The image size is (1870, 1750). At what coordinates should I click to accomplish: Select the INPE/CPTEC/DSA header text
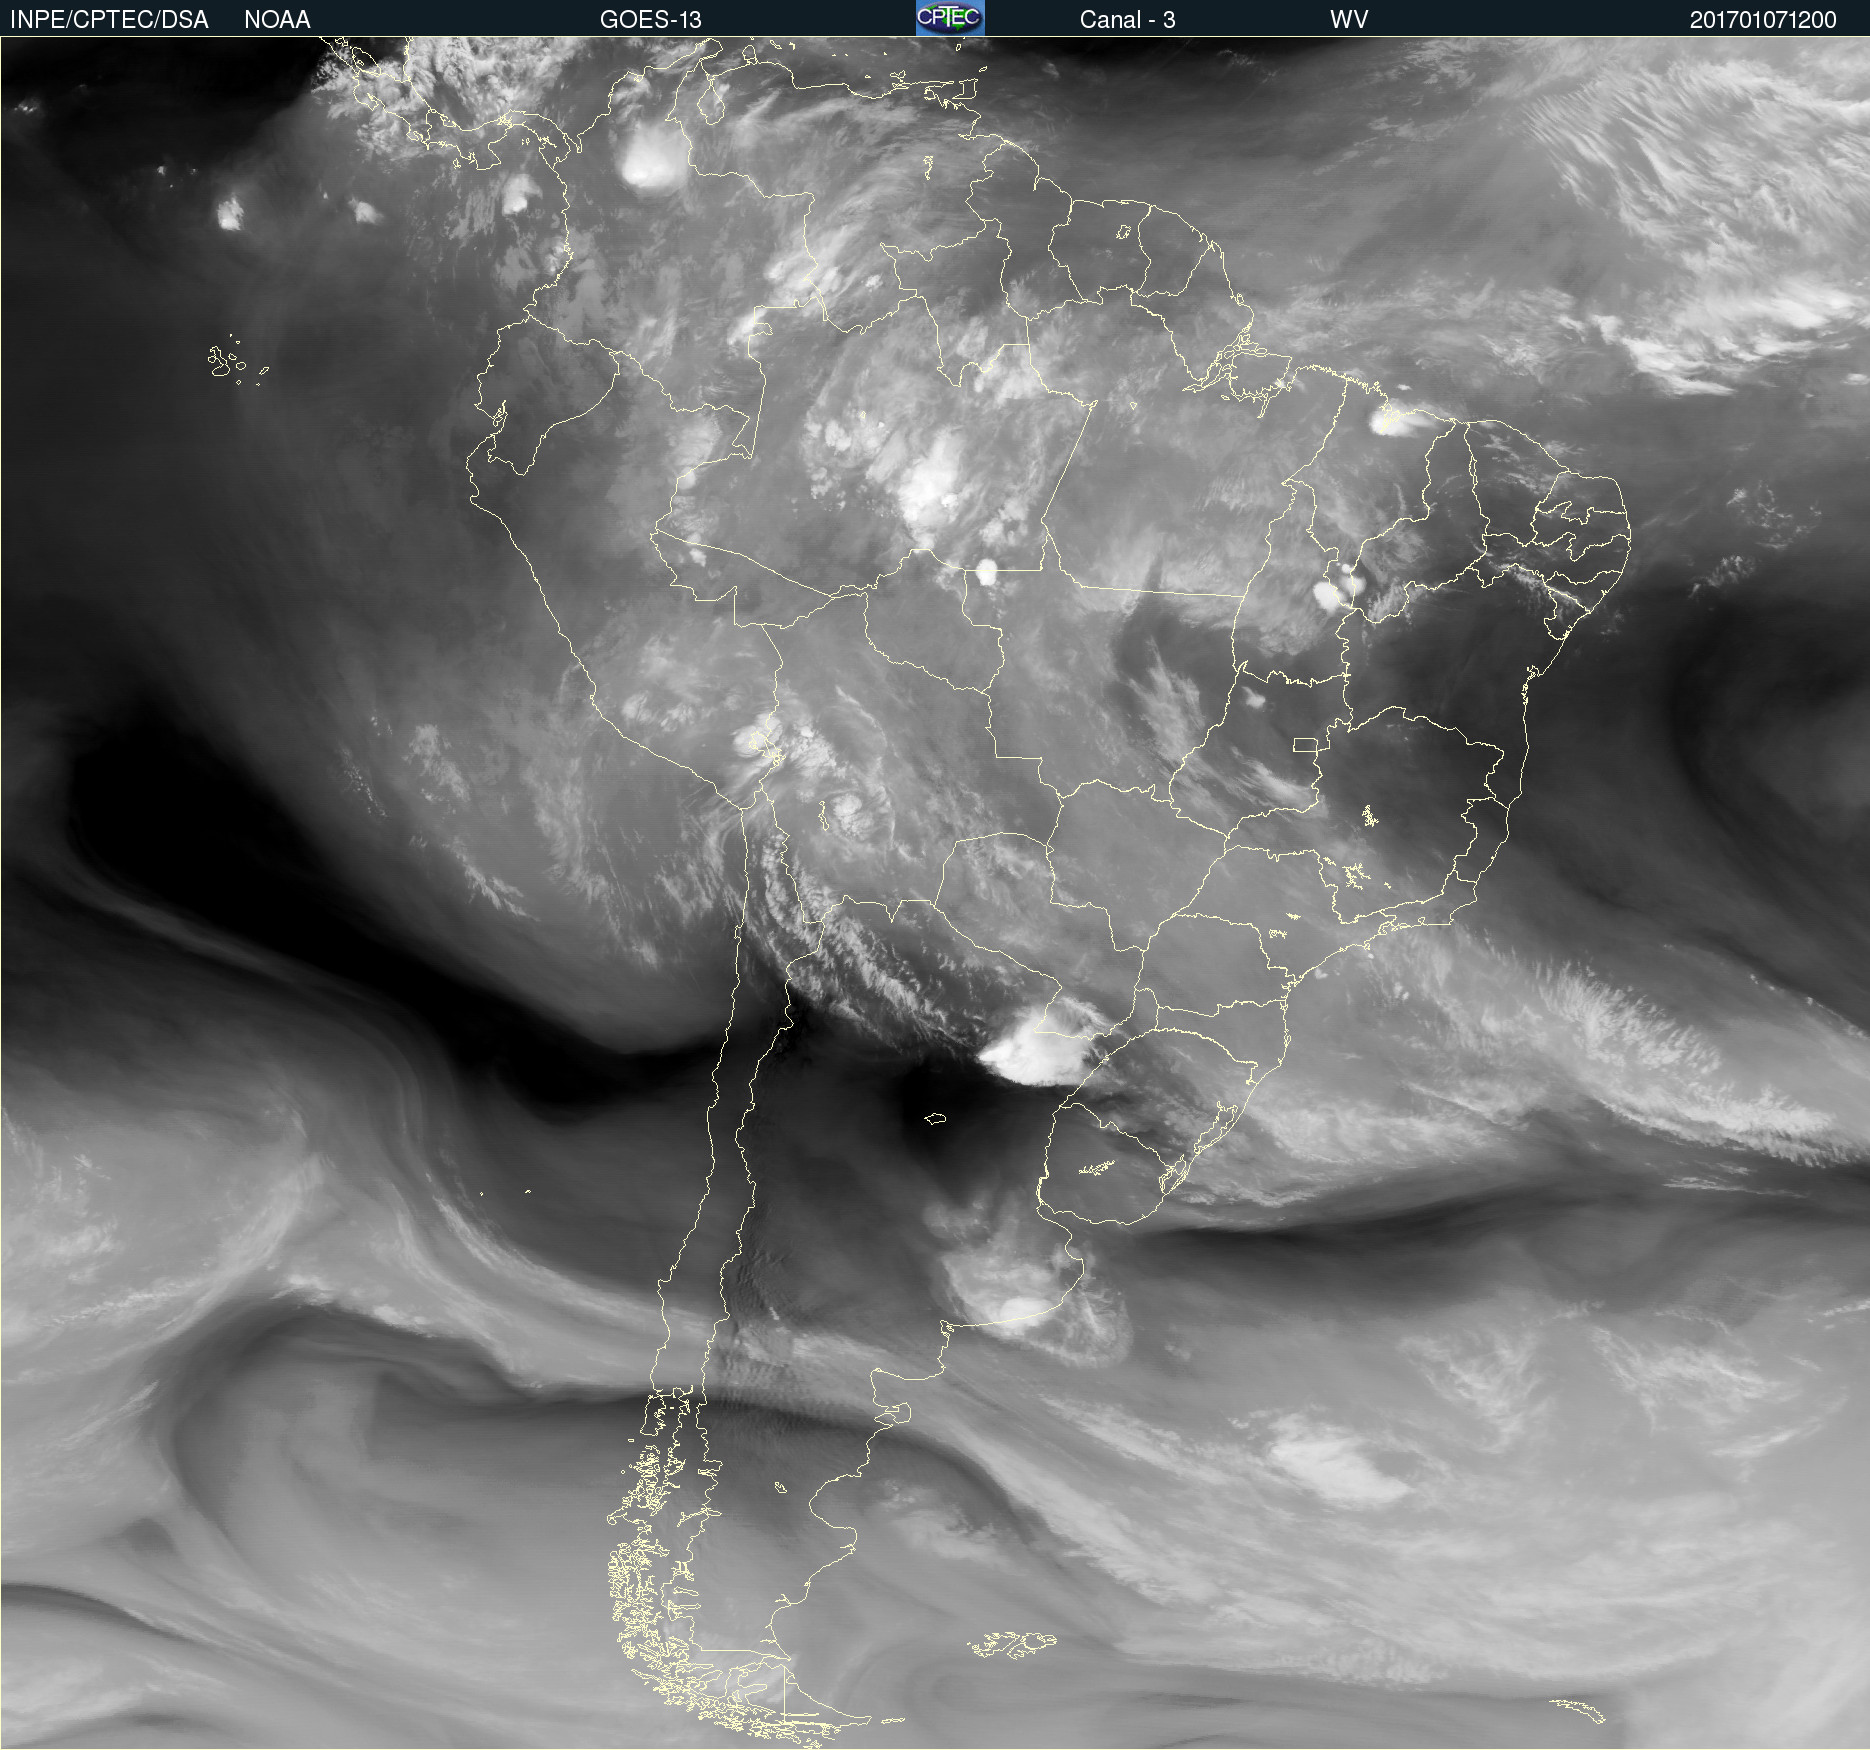tap(109, 20)
